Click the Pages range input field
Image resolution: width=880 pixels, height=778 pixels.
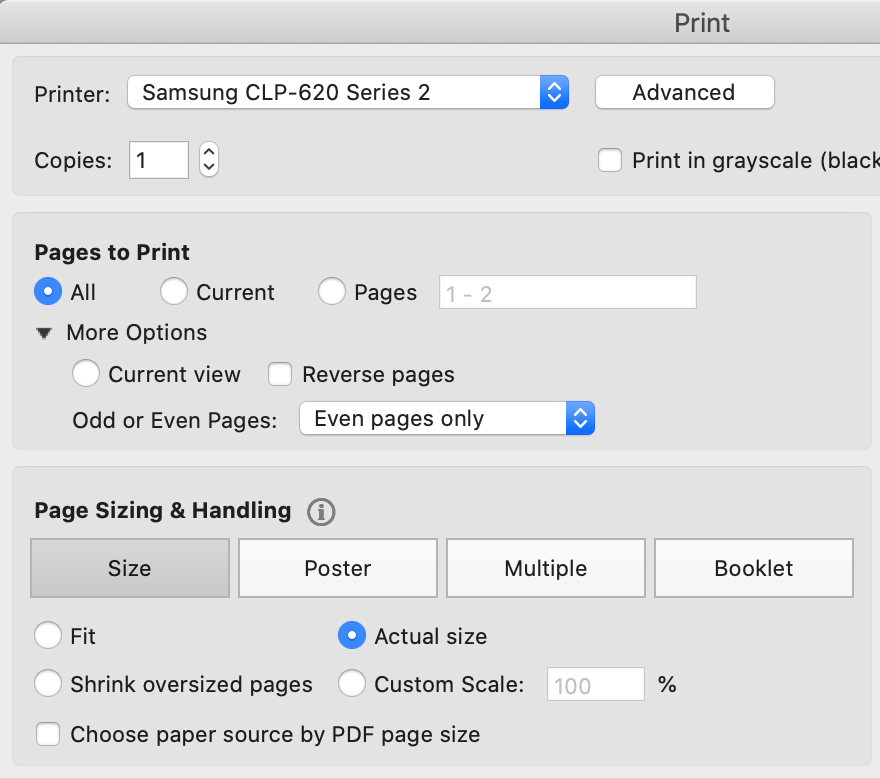tap(567, 292)
